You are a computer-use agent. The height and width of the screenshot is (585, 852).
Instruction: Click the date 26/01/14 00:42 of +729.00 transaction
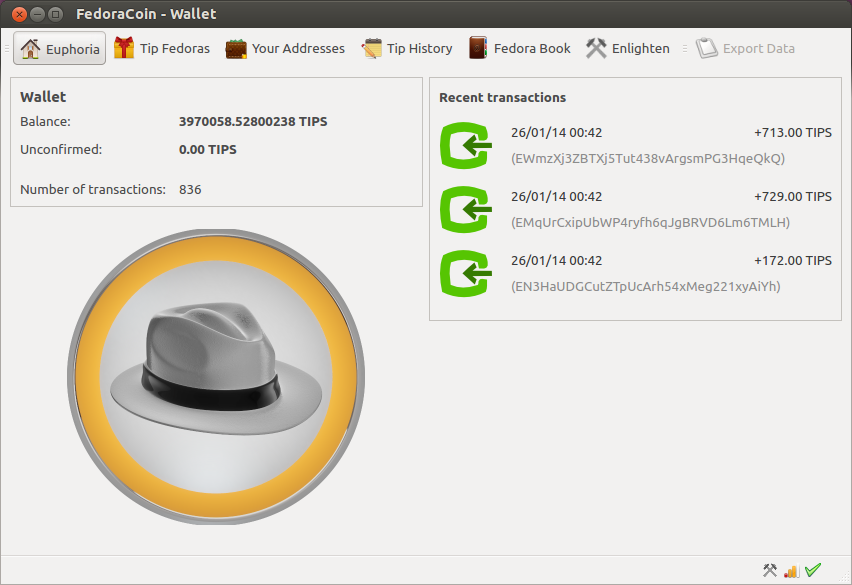(x=556, y=197)
